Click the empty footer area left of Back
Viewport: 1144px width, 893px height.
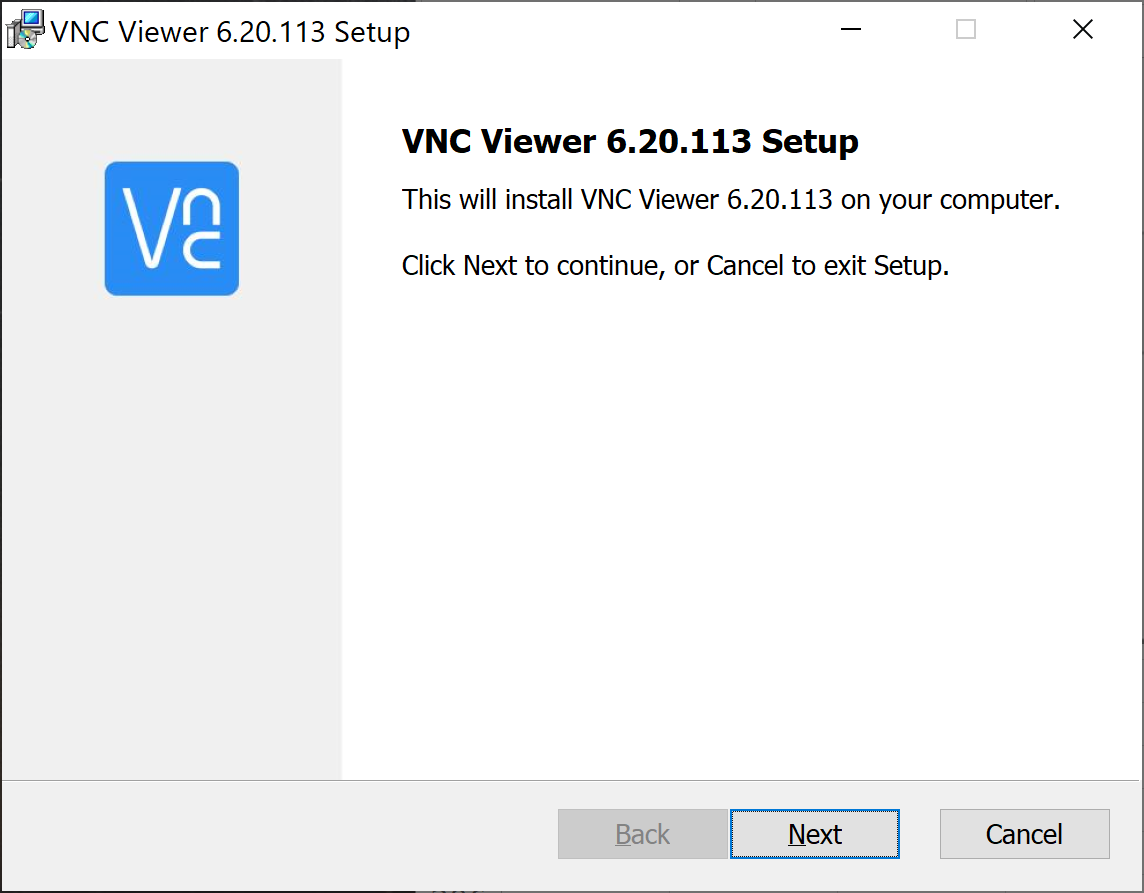pos(280,834)
